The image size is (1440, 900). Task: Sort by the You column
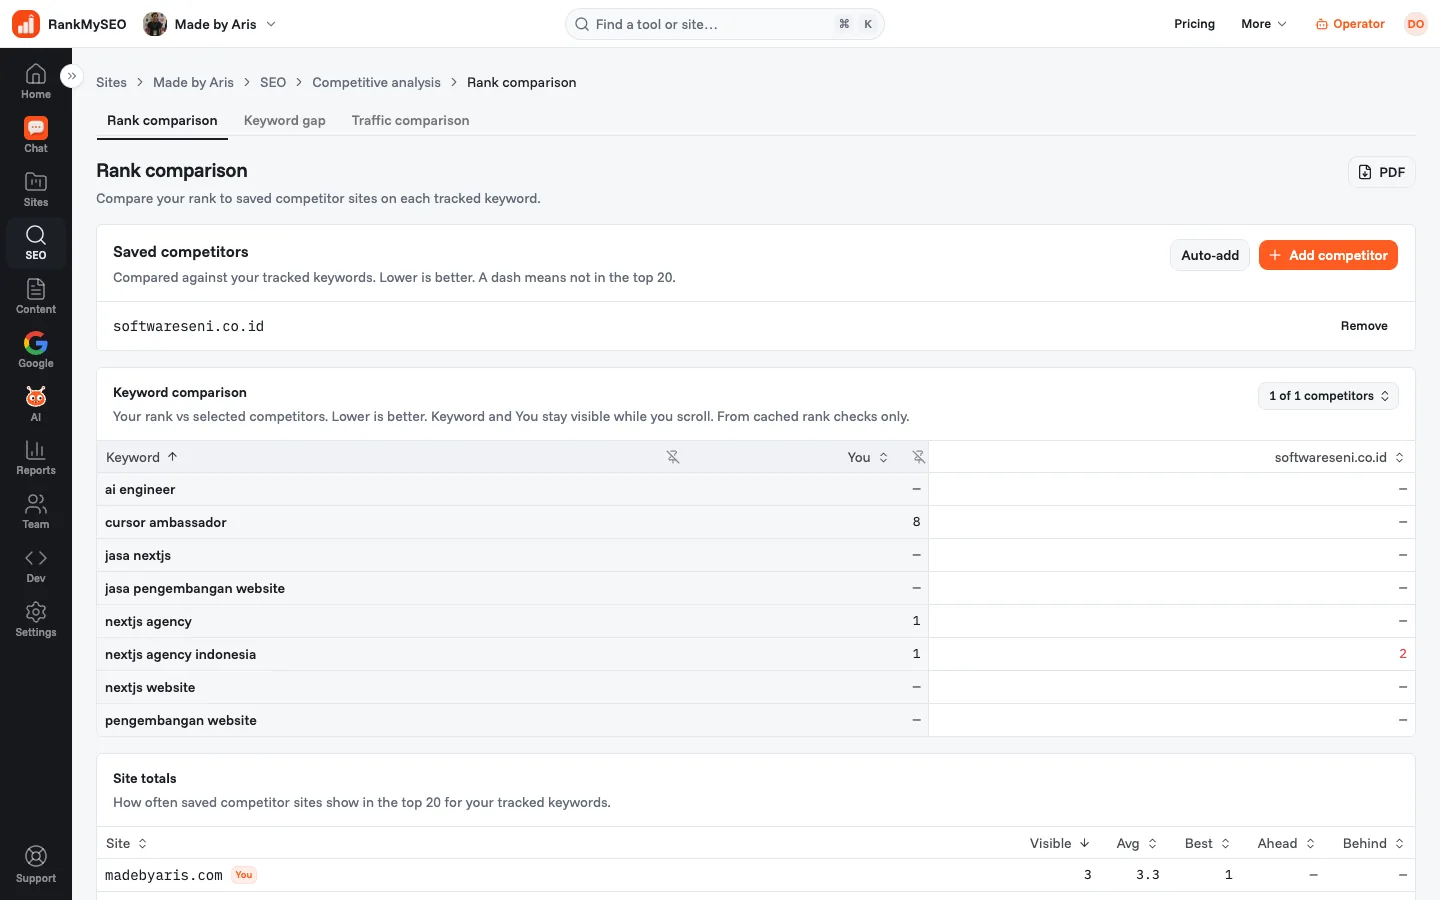coord(868,457)
